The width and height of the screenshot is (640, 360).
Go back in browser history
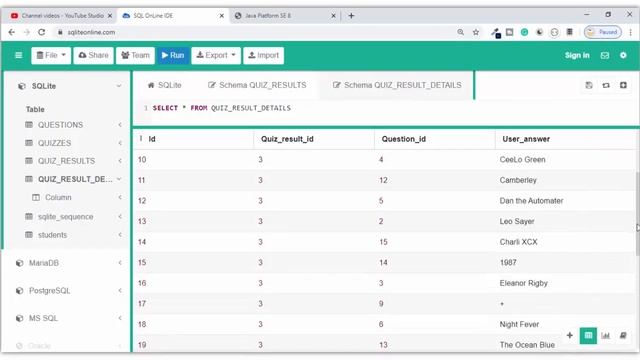pos(11,32)
